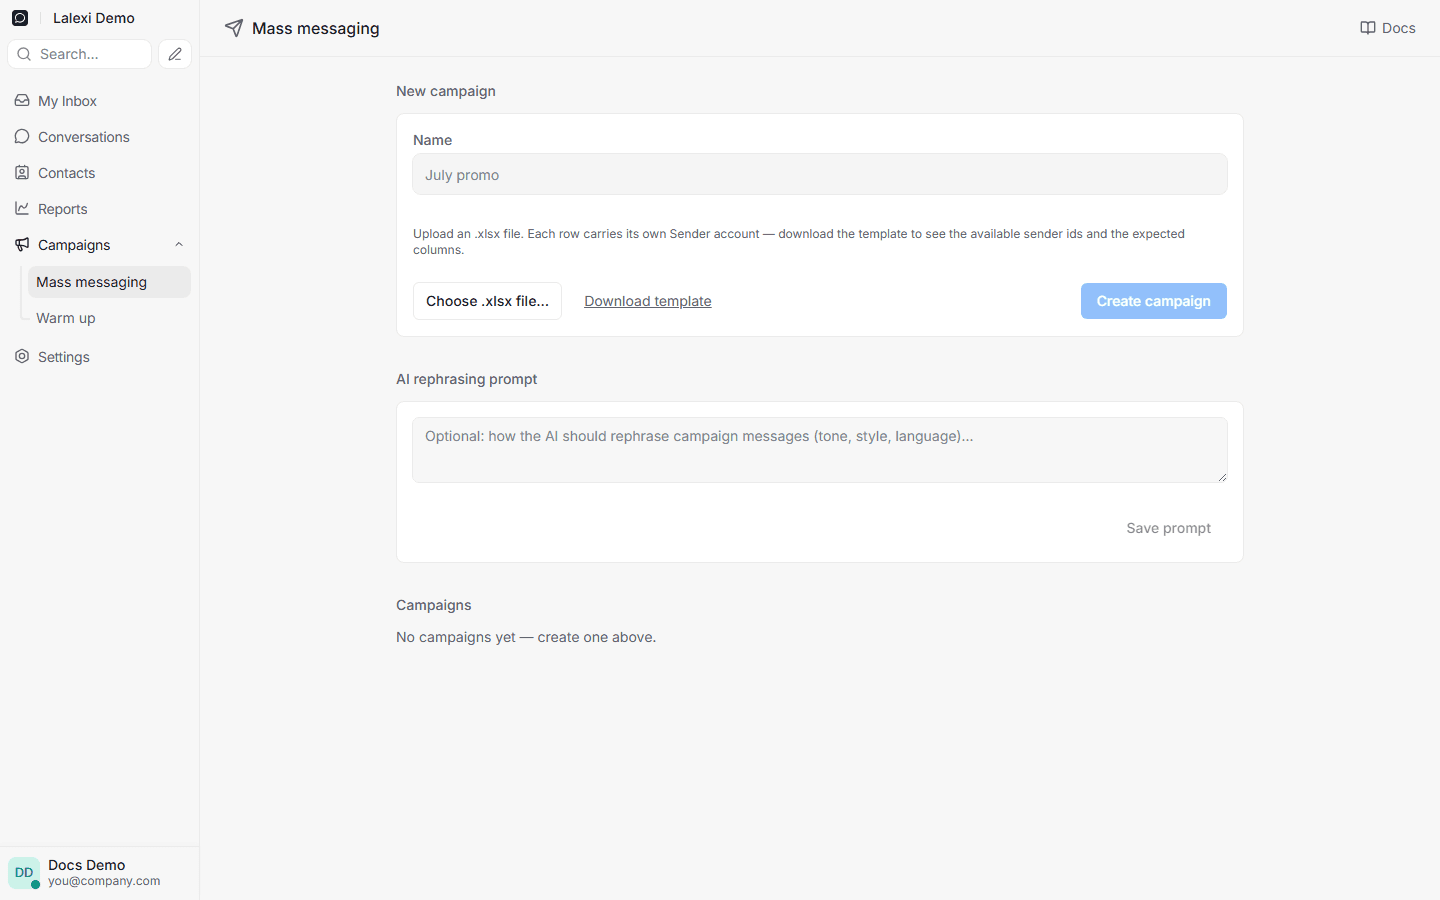Click the Save prompt button
Screen dimensions: 1440x900
1168,528
